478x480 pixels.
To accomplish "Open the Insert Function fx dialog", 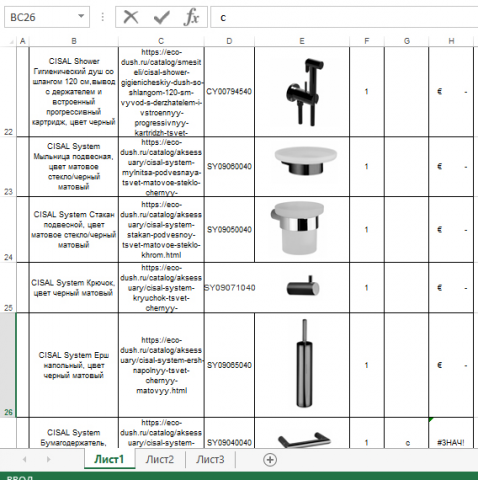I will (191, 17).
